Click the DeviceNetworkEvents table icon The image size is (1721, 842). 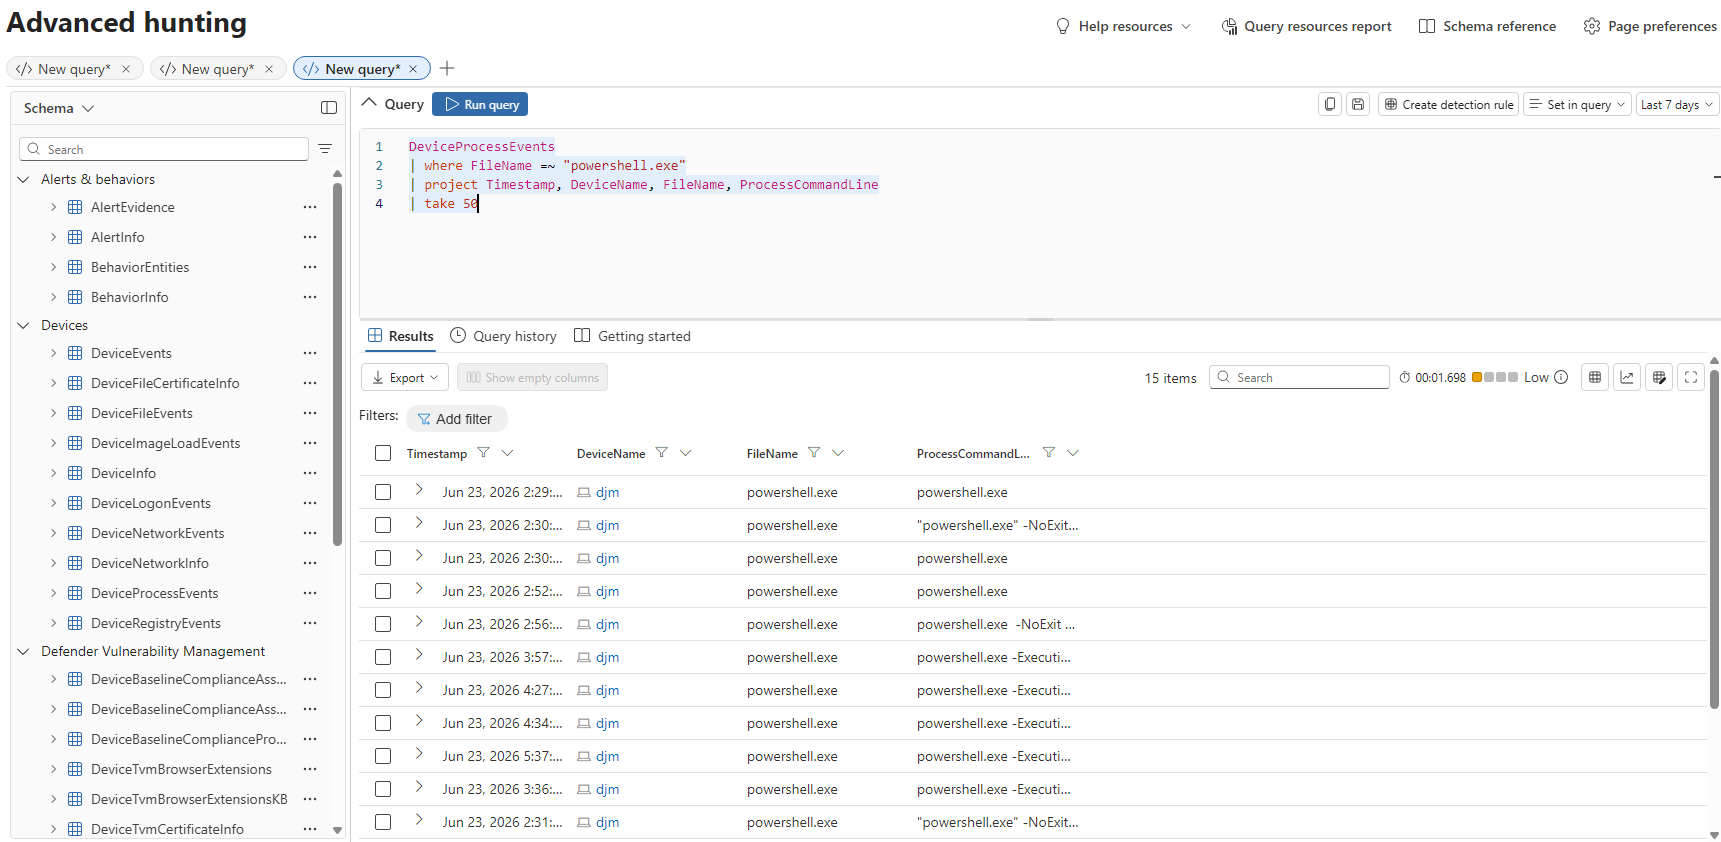pyautogui.click(x=75, y=533)
